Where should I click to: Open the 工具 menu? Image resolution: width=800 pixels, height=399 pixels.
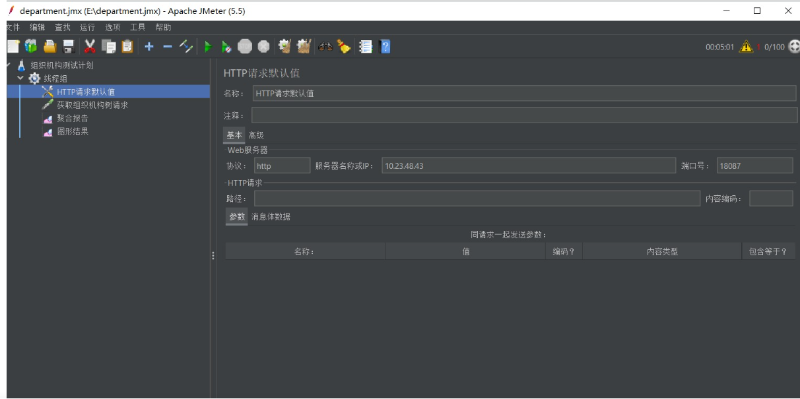coord(138,28)
